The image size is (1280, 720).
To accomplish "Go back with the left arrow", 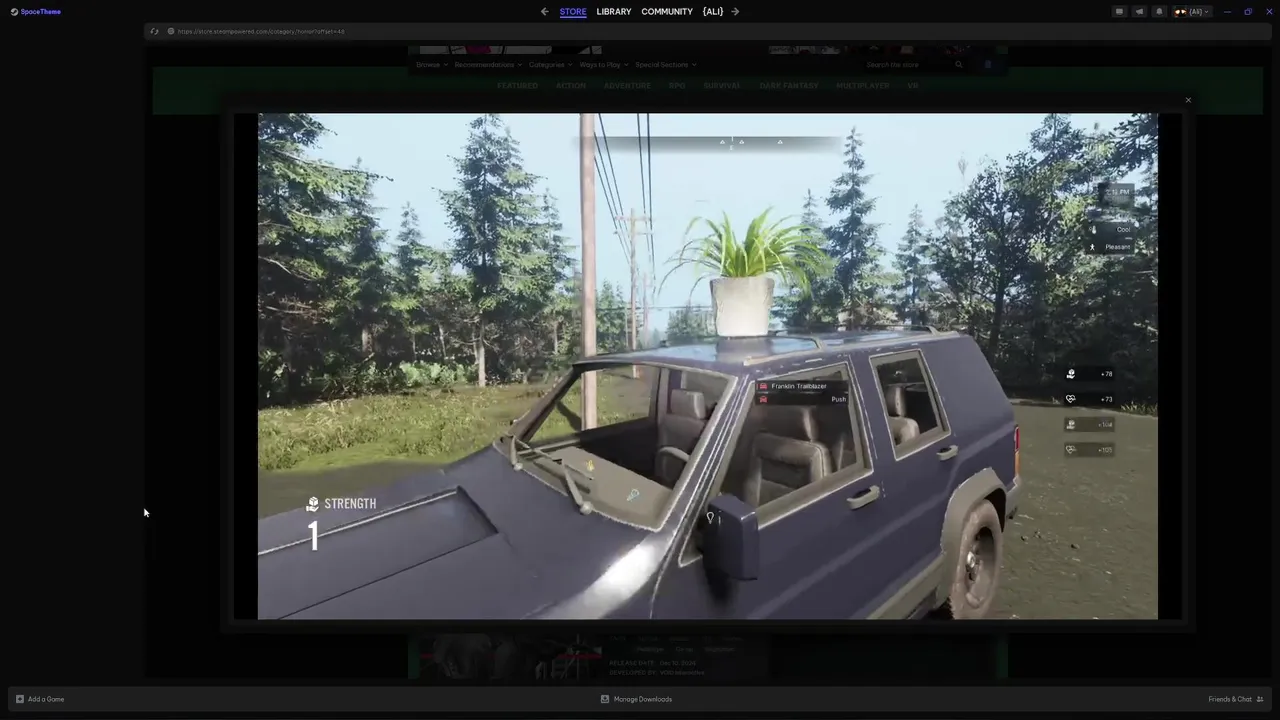I will tap(544, 12).
